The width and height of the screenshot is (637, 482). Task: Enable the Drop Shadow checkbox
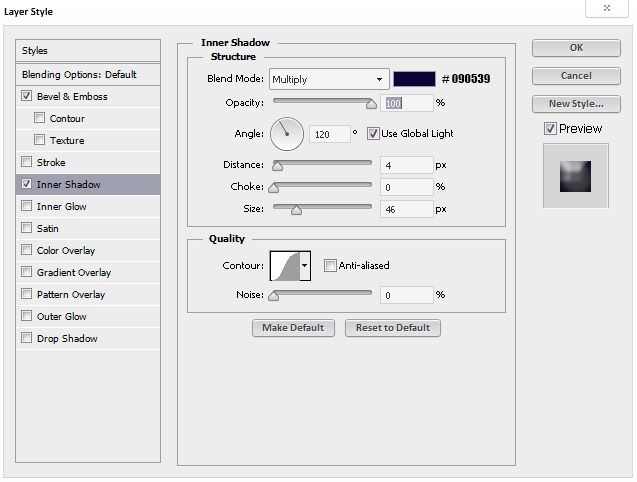tap(26, 337)
